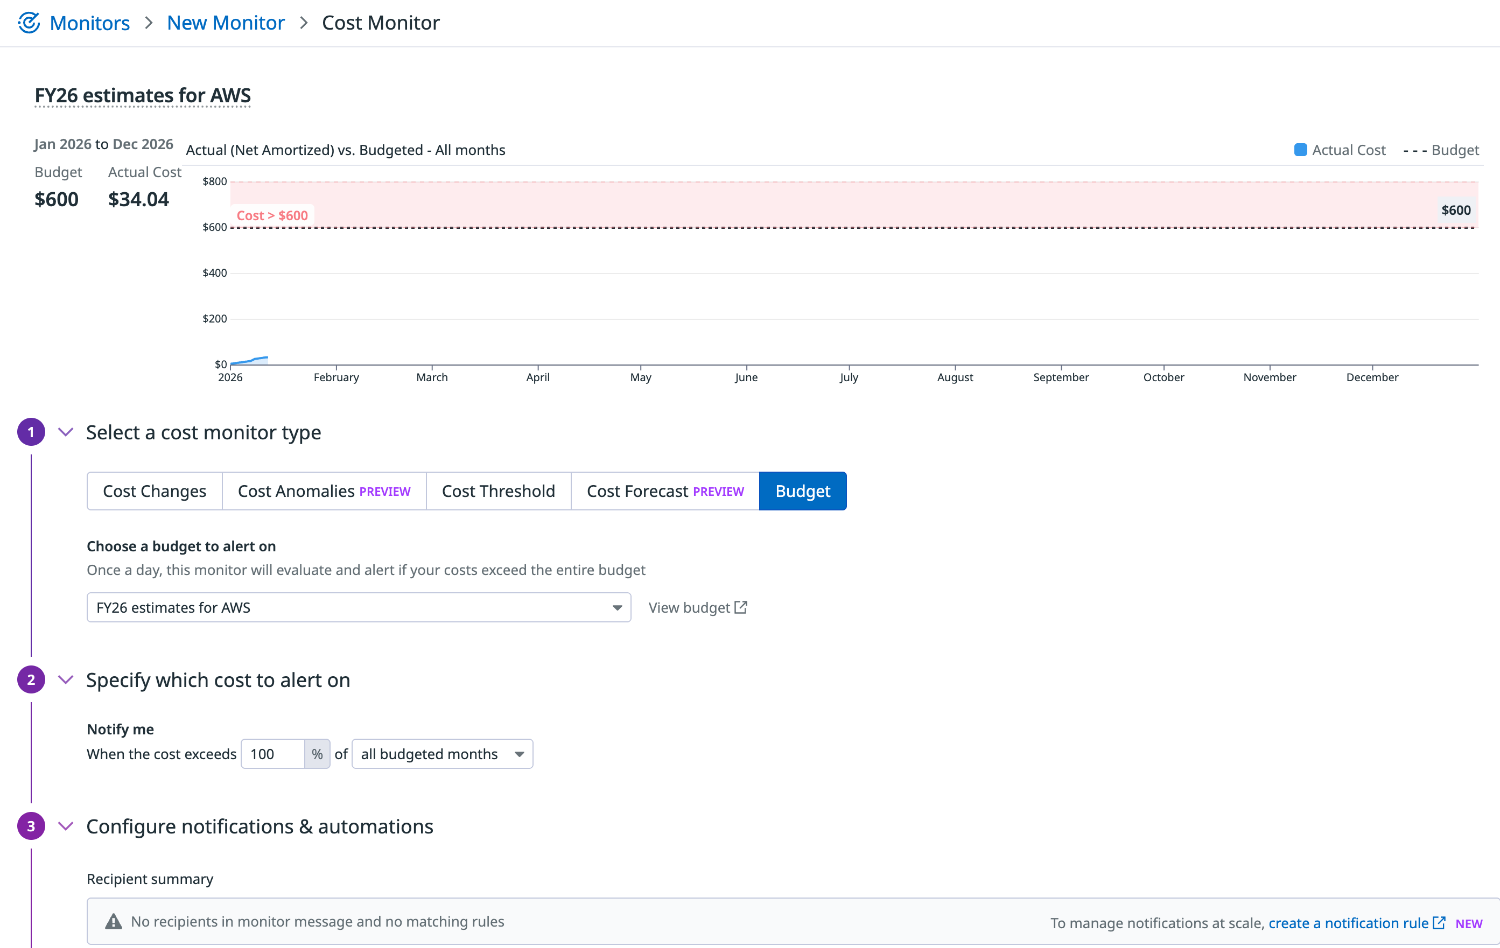This screenshot has width=1500, height=948.
Task: Click the Datadog logo icon
Action: pos(29,23)
